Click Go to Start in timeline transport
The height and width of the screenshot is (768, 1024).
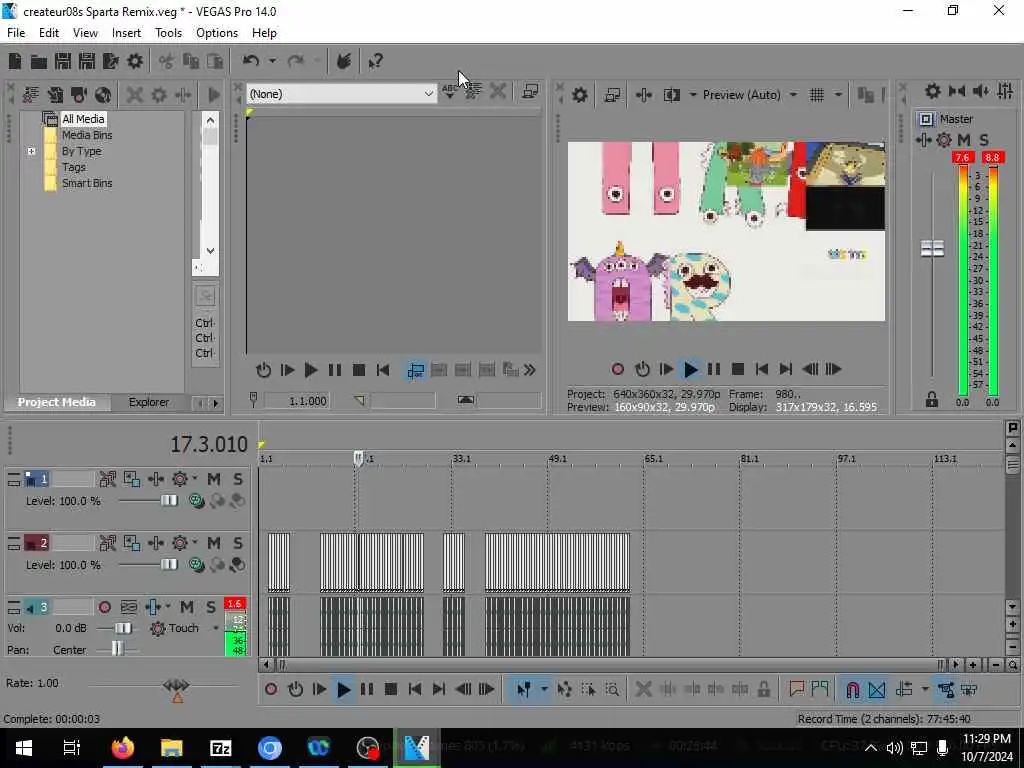[415, 690]
